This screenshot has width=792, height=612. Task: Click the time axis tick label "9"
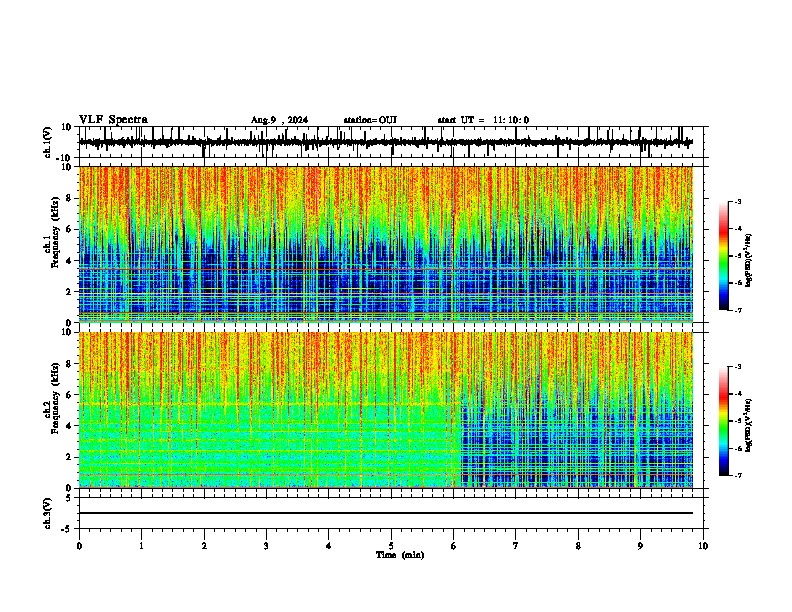pos(640,546)
